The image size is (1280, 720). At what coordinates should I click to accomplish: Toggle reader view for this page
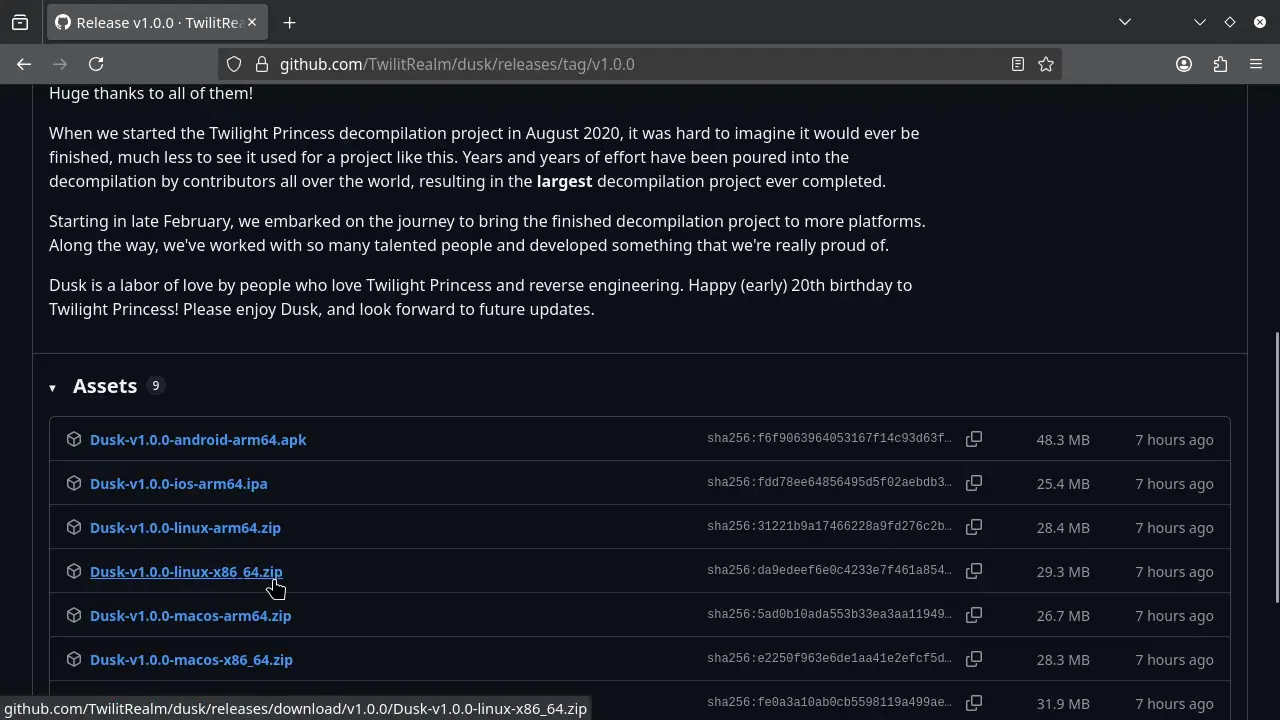[1018, 64]
